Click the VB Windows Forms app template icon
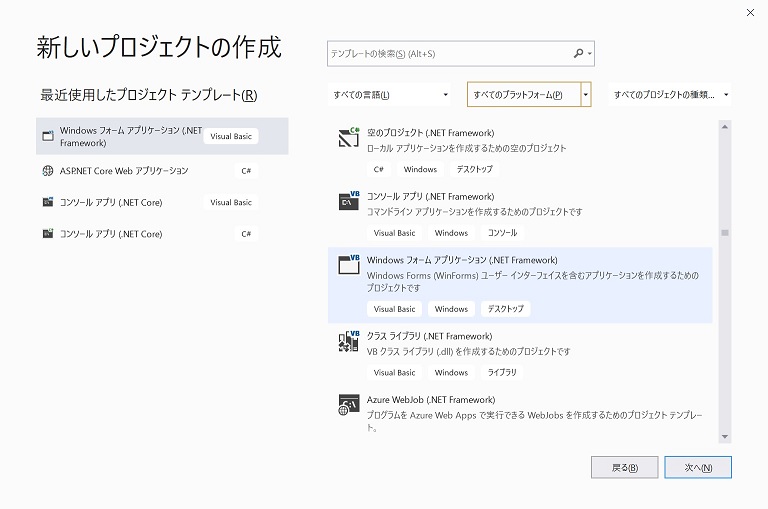Screen dimensions: 768x509 pos(349,265)
